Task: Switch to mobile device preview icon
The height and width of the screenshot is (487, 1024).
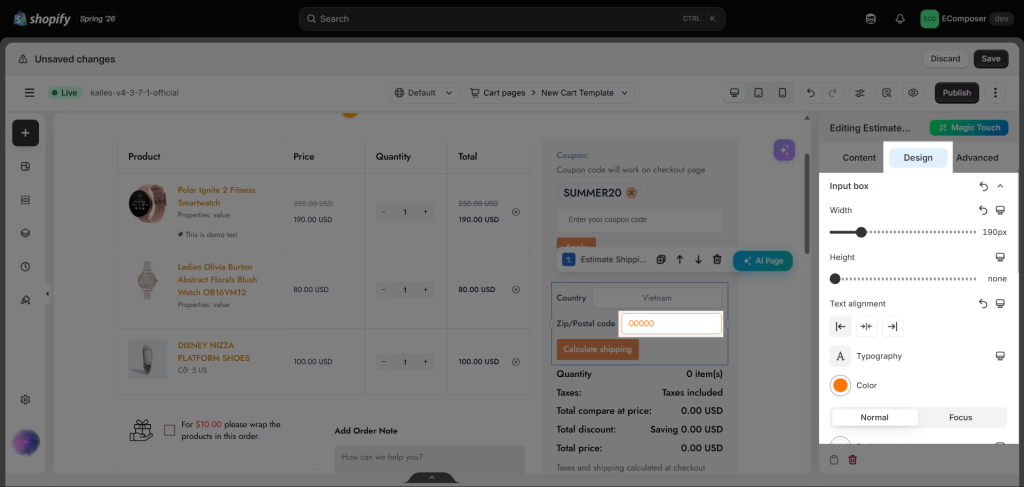Action: tap(782, 93)
